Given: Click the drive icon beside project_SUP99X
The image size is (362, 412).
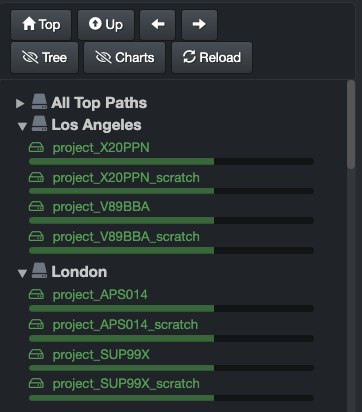Looking at the screenshot, I should tap(36, 354).
